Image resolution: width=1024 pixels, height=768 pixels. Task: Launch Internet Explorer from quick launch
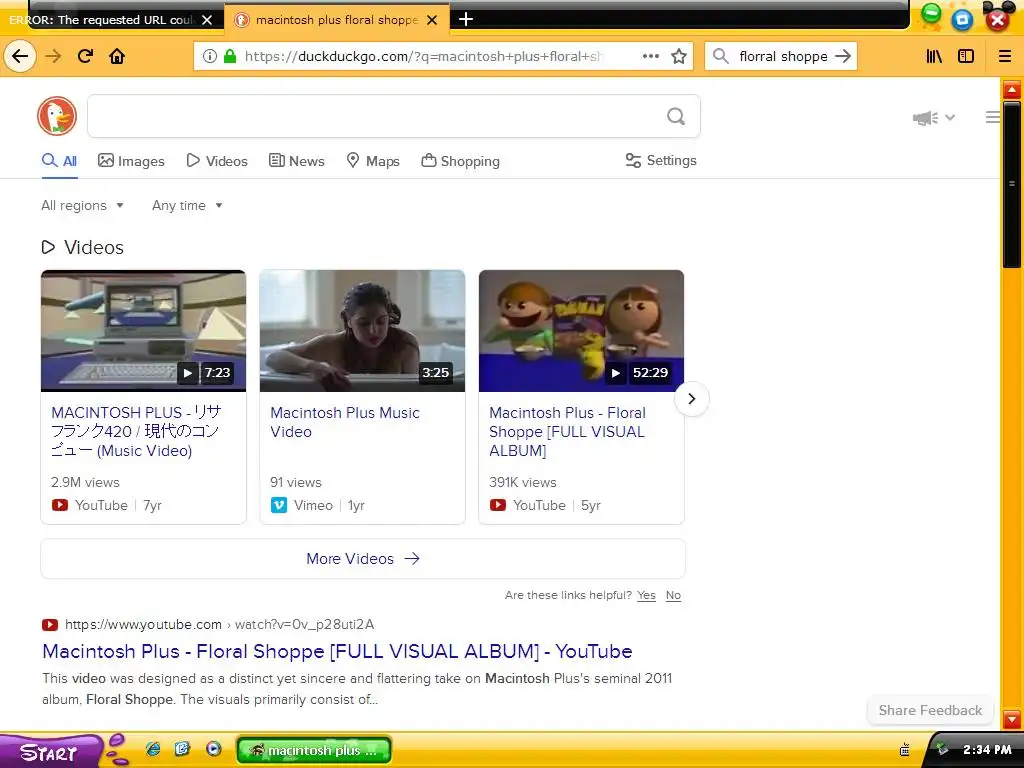click(153, 749)
